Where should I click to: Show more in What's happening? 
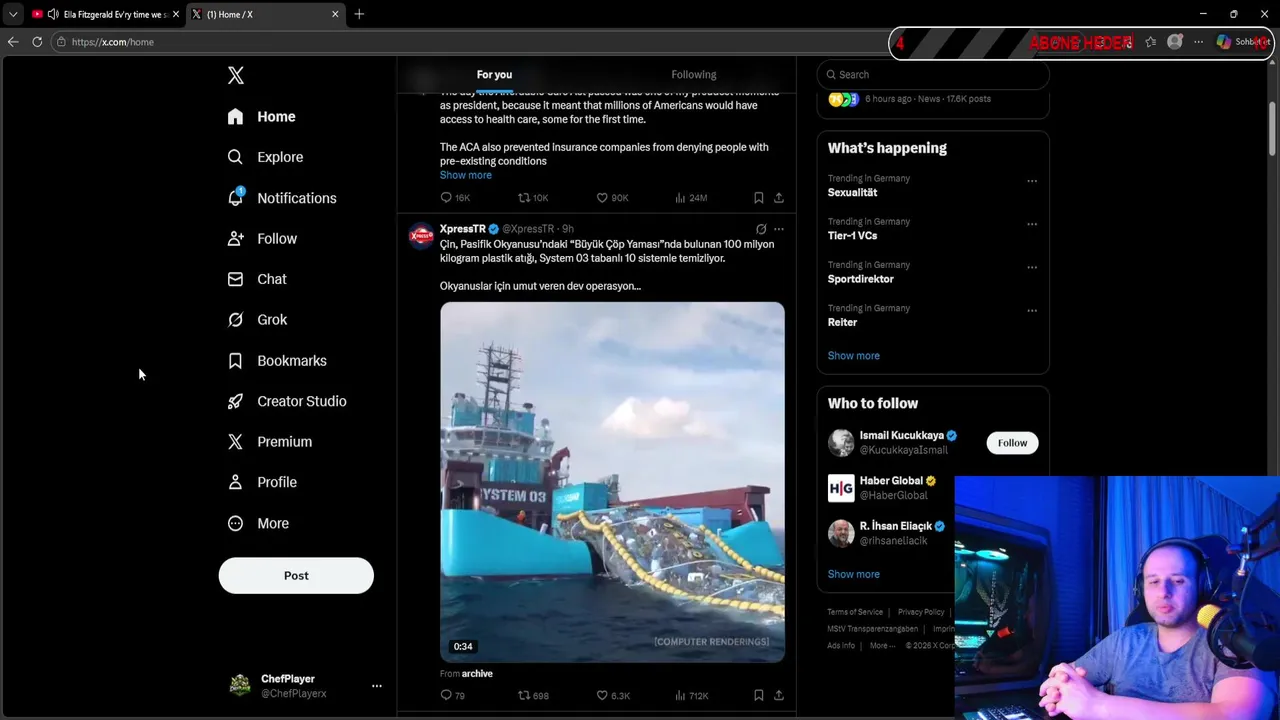click(854, 356)
